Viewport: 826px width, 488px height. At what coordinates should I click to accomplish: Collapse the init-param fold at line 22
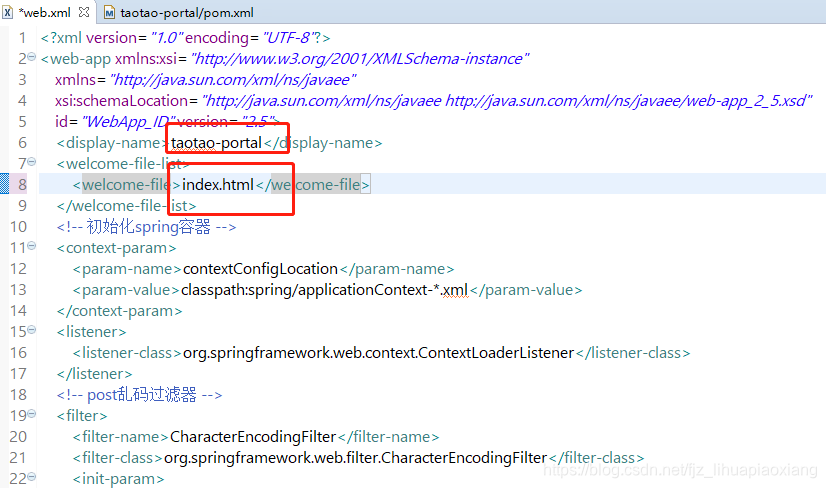pyautogui.click(x=32, y=477)
